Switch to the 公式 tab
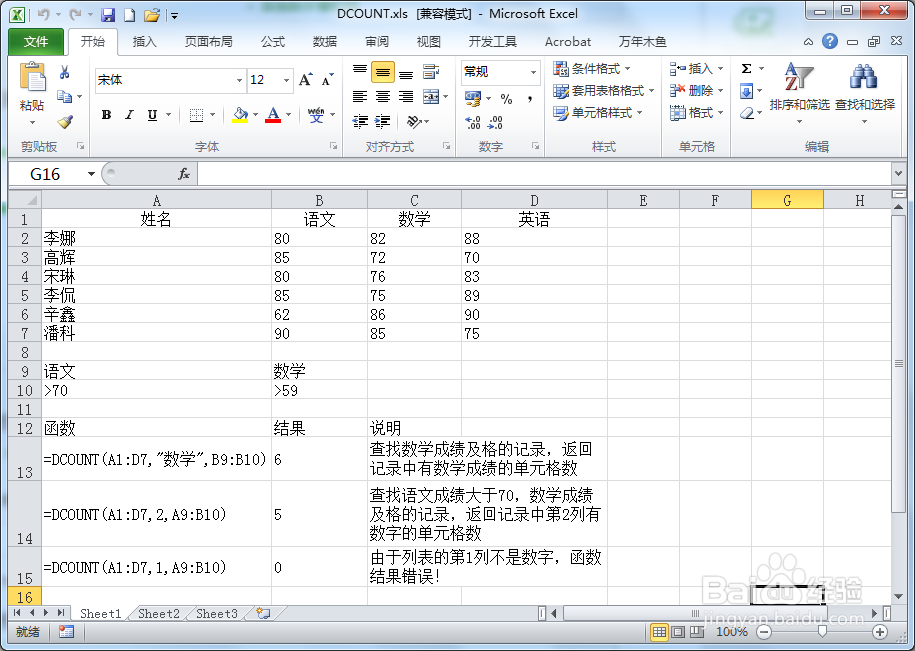 (x=273, y=41)
